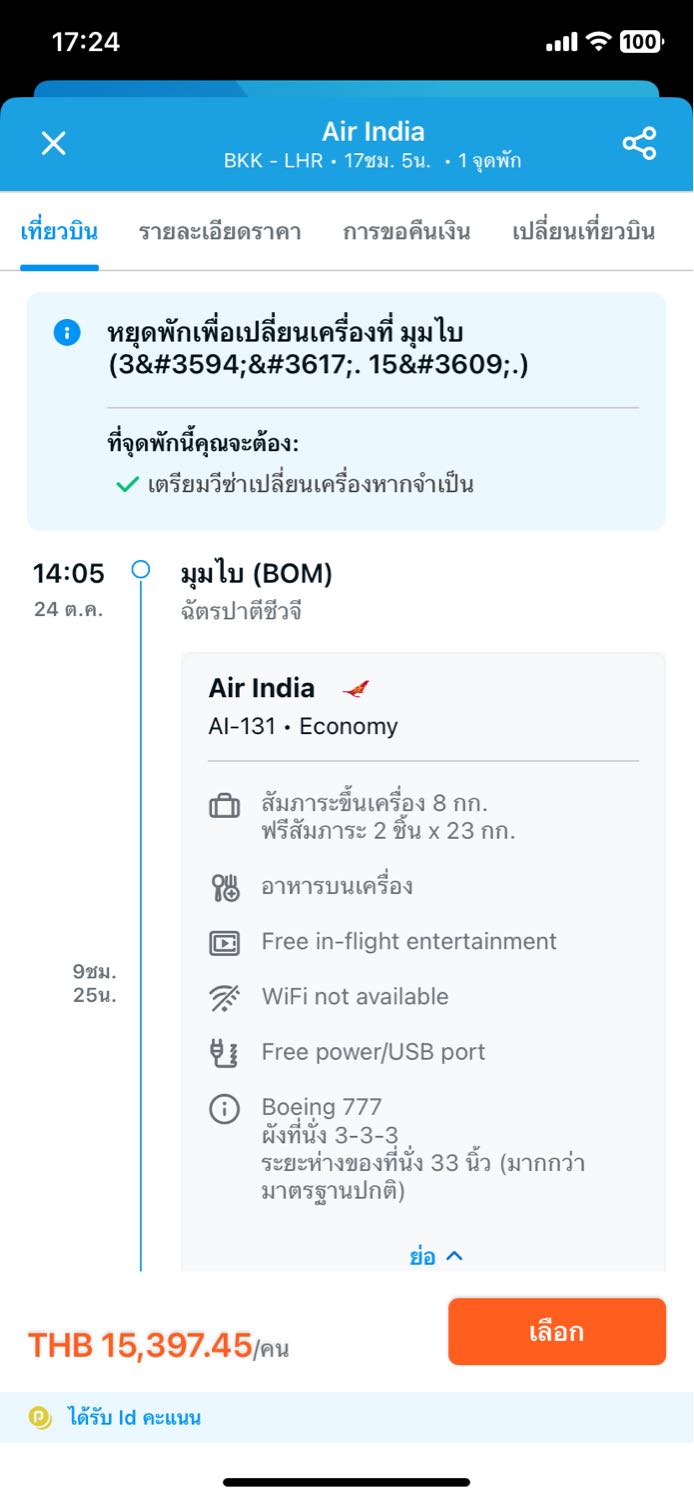Open the การขอคืนเงิน tab

tap(406, 232)
